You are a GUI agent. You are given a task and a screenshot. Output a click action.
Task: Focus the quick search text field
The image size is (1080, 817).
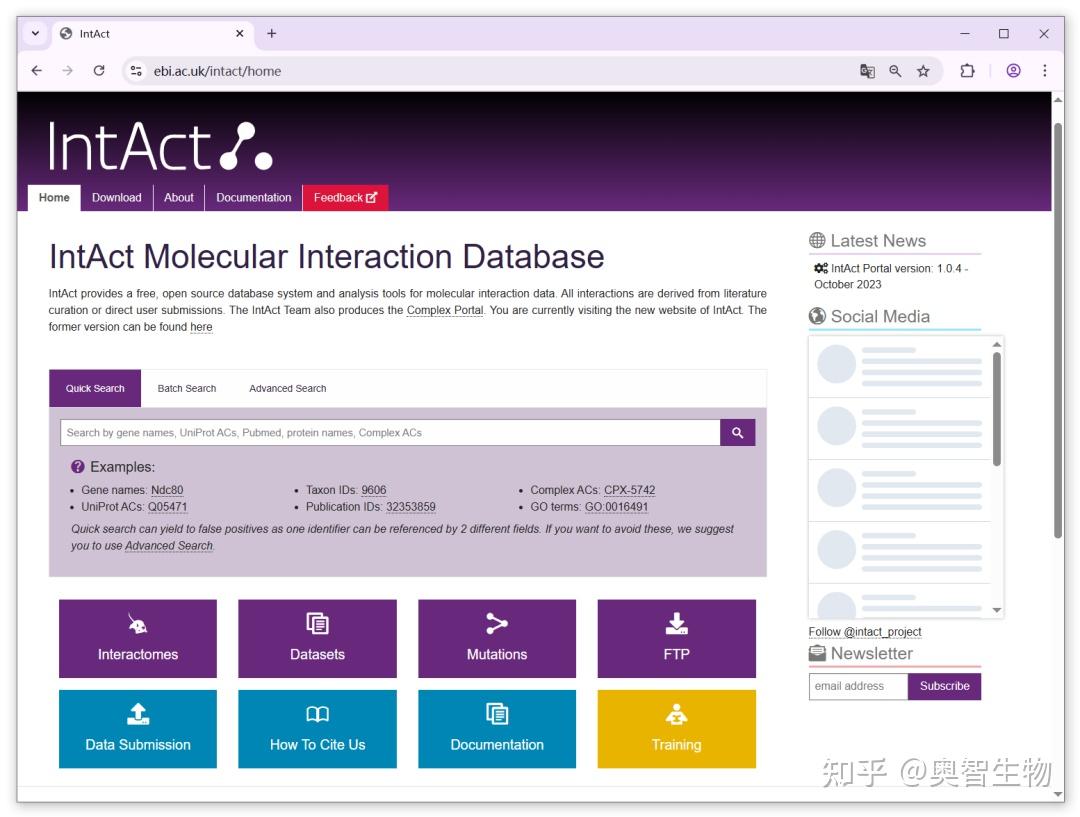coord(390,433)
